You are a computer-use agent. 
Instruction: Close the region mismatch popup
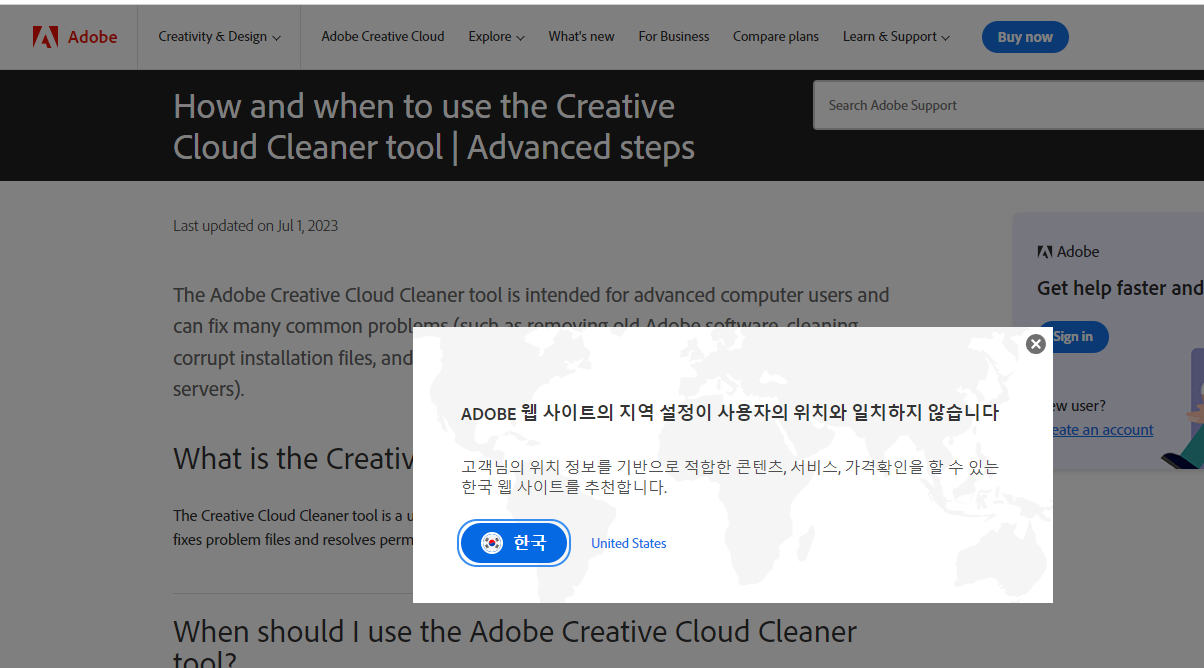pyautogui.click(x=1036, y=344)
